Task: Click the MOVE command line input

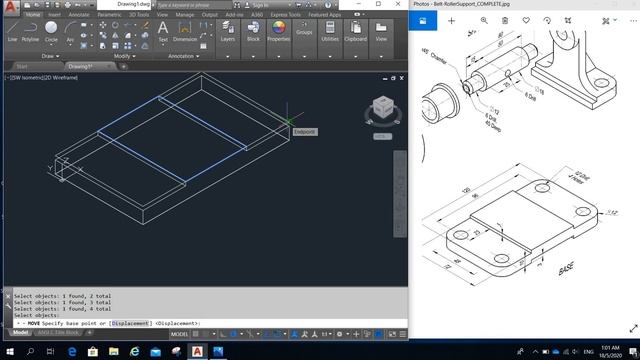Action: (210, 323)
